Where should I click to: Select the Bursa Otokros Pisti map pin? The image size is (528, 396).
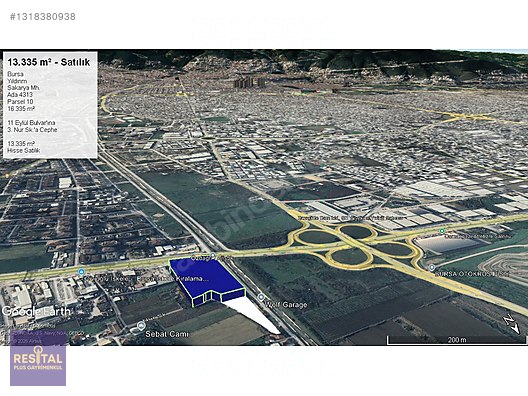coord(432,267)
